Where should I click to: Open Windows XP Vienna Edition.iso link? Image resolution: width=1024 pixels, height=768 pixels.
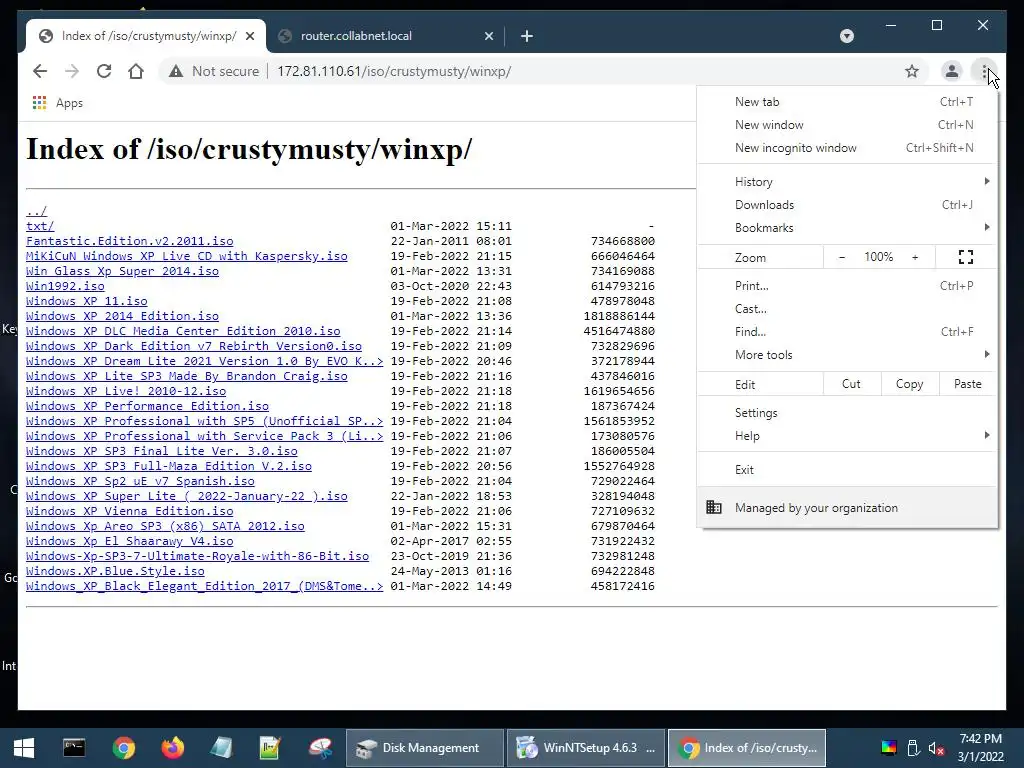[129, 511]
